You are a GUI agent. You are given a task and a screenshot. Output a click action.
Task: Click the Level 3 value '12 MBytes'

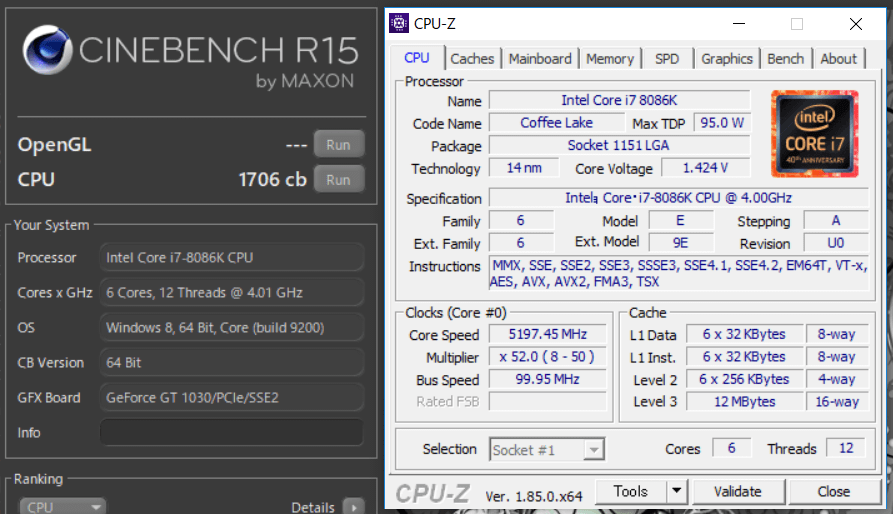pos(744,401)
